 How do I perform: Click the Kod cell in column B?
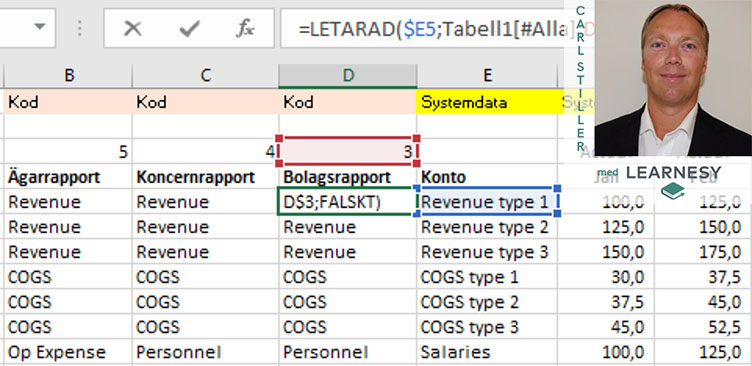(x=68, y=102)
